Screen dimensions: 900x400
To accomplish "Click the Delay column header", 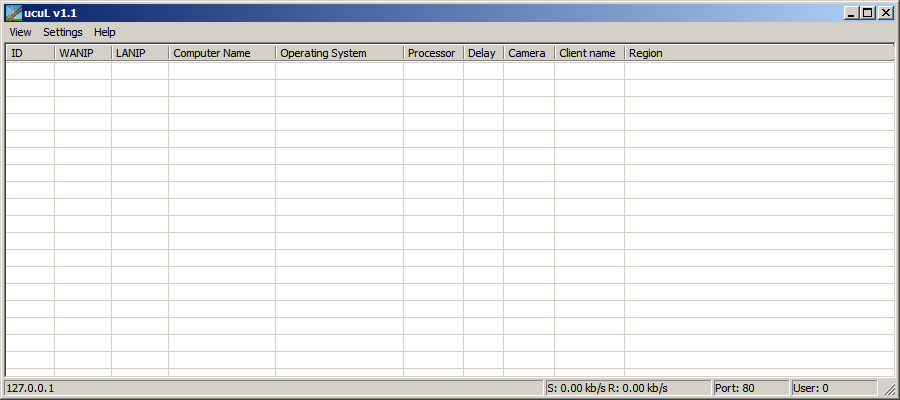I will [x=483, y=53].
